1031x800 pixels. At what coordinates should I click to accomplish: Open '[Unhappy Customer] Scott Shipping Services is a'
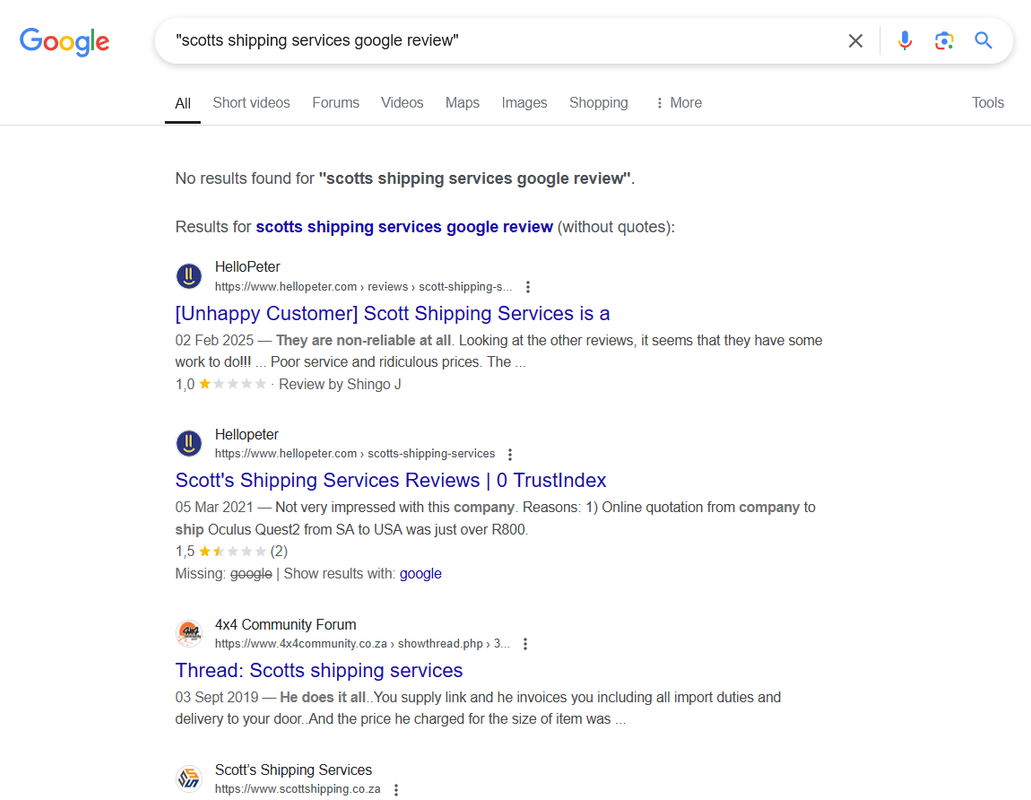click(x=393, y=314)
